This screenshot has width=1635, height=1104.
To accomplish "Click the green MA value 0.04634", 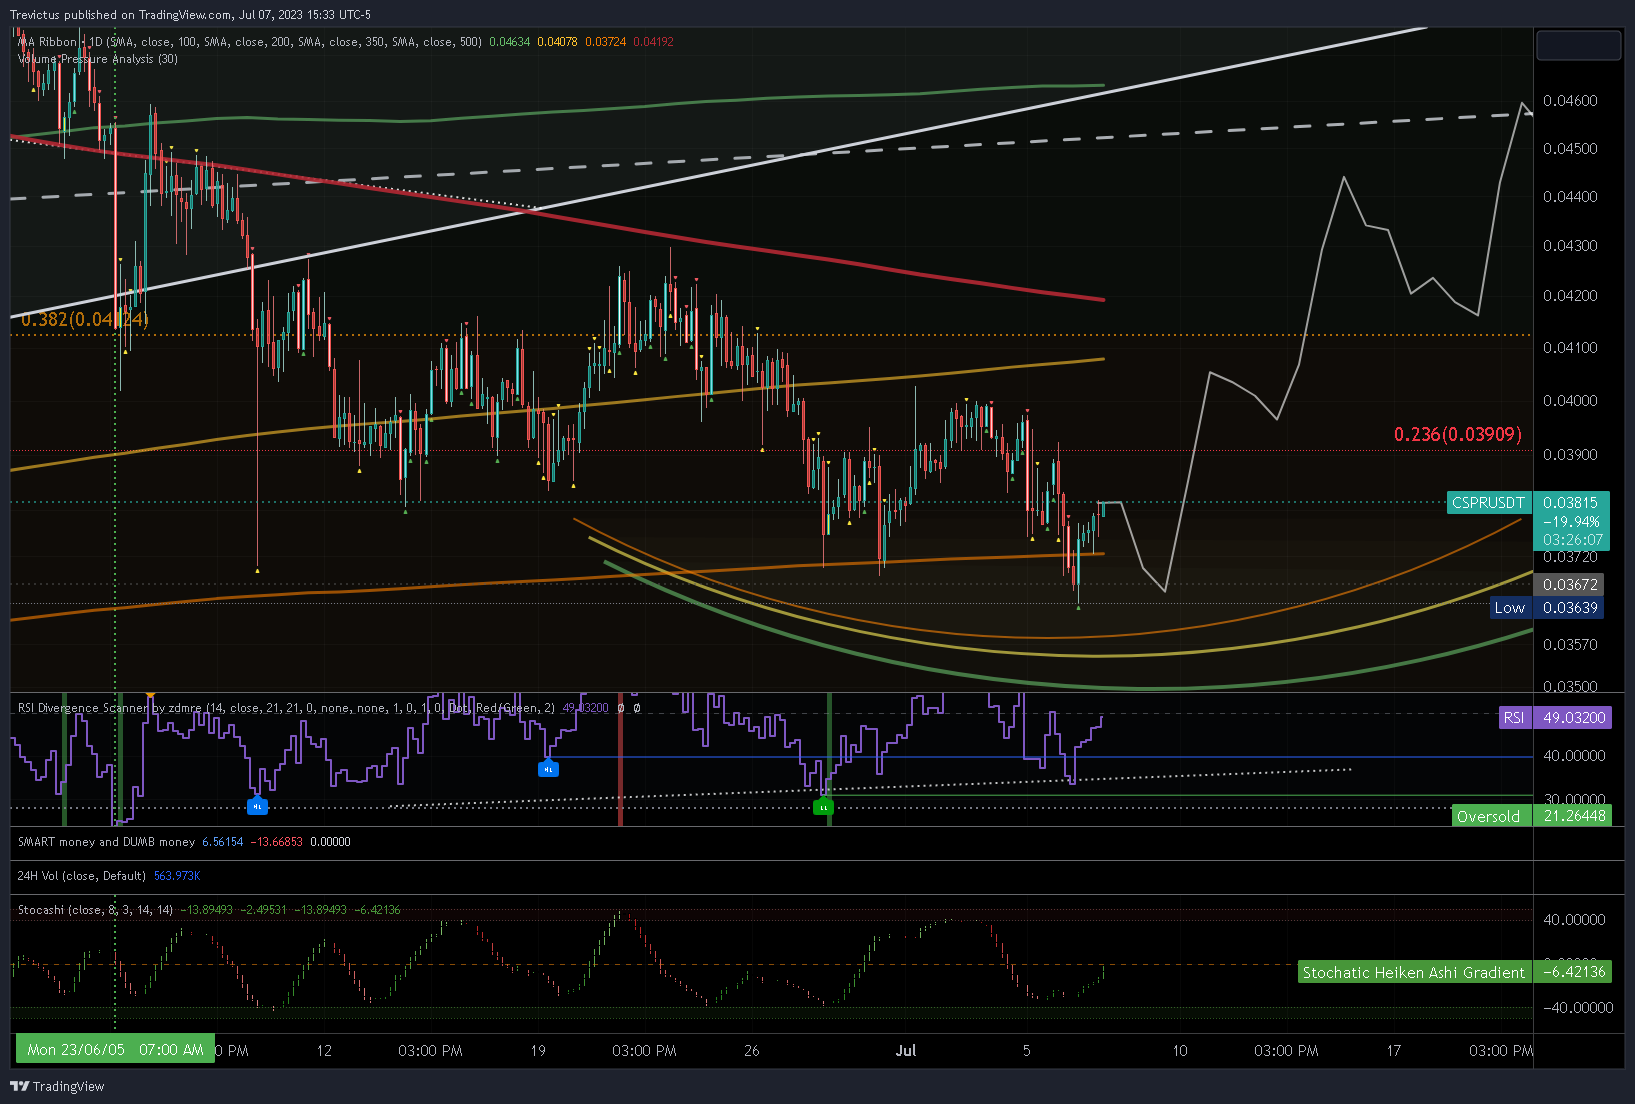I will click(510, 42).
